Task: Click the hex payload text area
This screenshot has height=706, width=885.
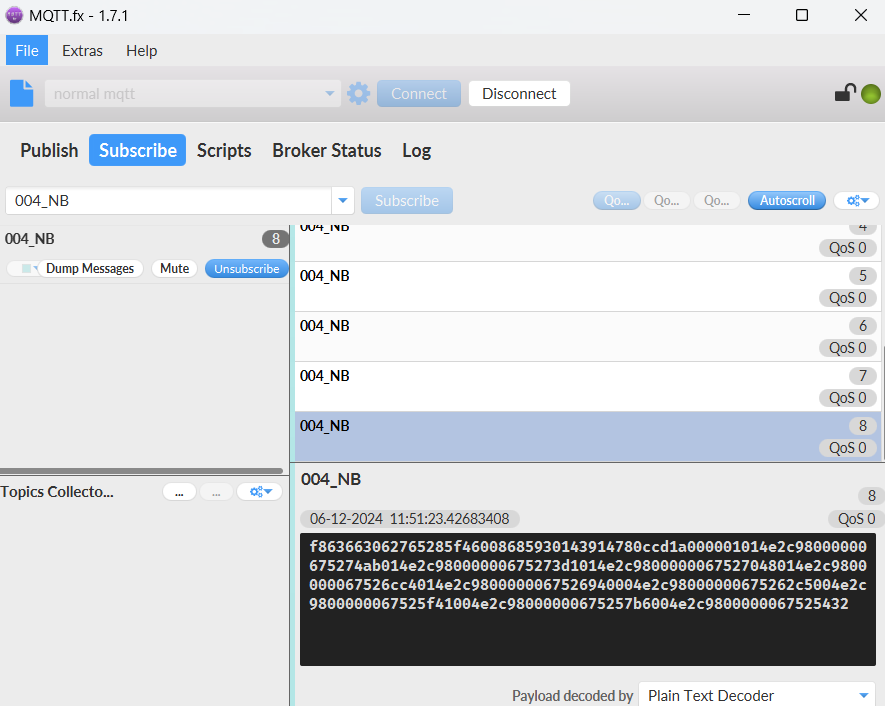Action: pyautogui.click(x=588, y=599)
